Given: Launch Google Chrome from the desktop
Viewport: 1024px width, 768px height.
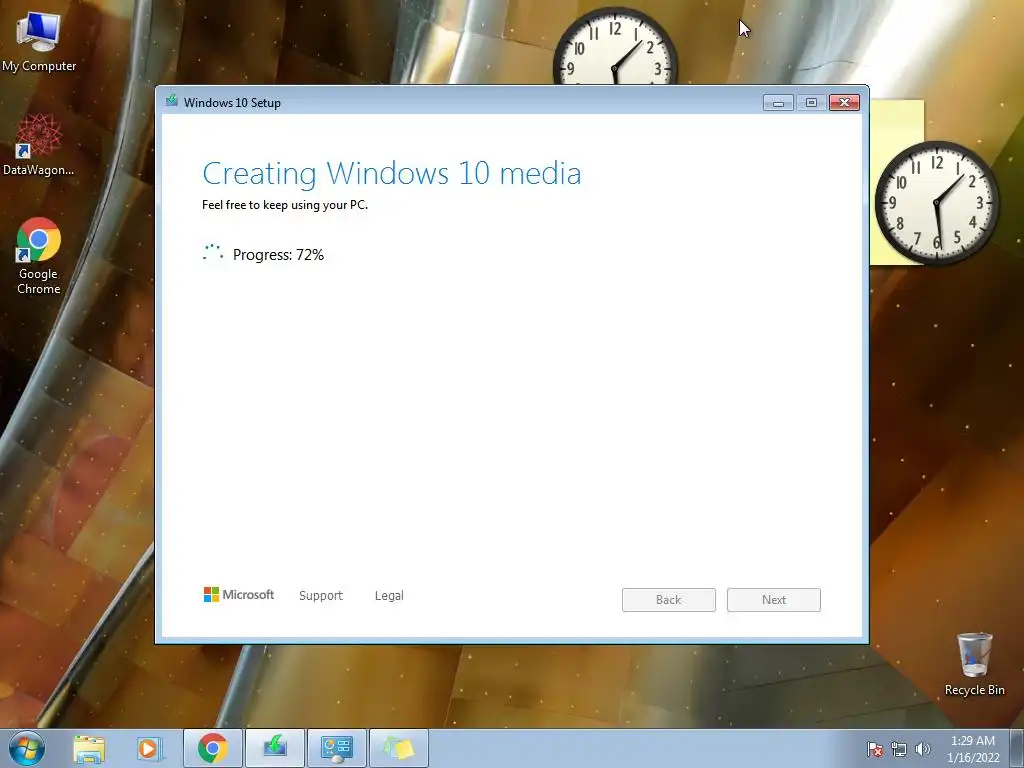Looking at the screenshot, I should (x=39, y=255).
